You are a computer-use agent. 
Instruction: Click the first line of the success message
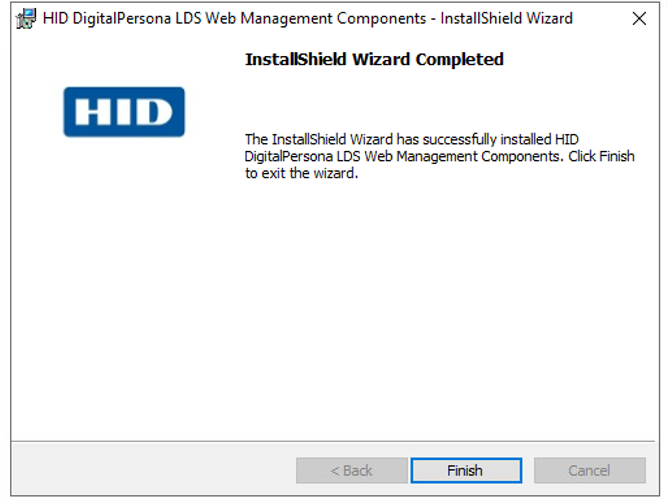412,139
